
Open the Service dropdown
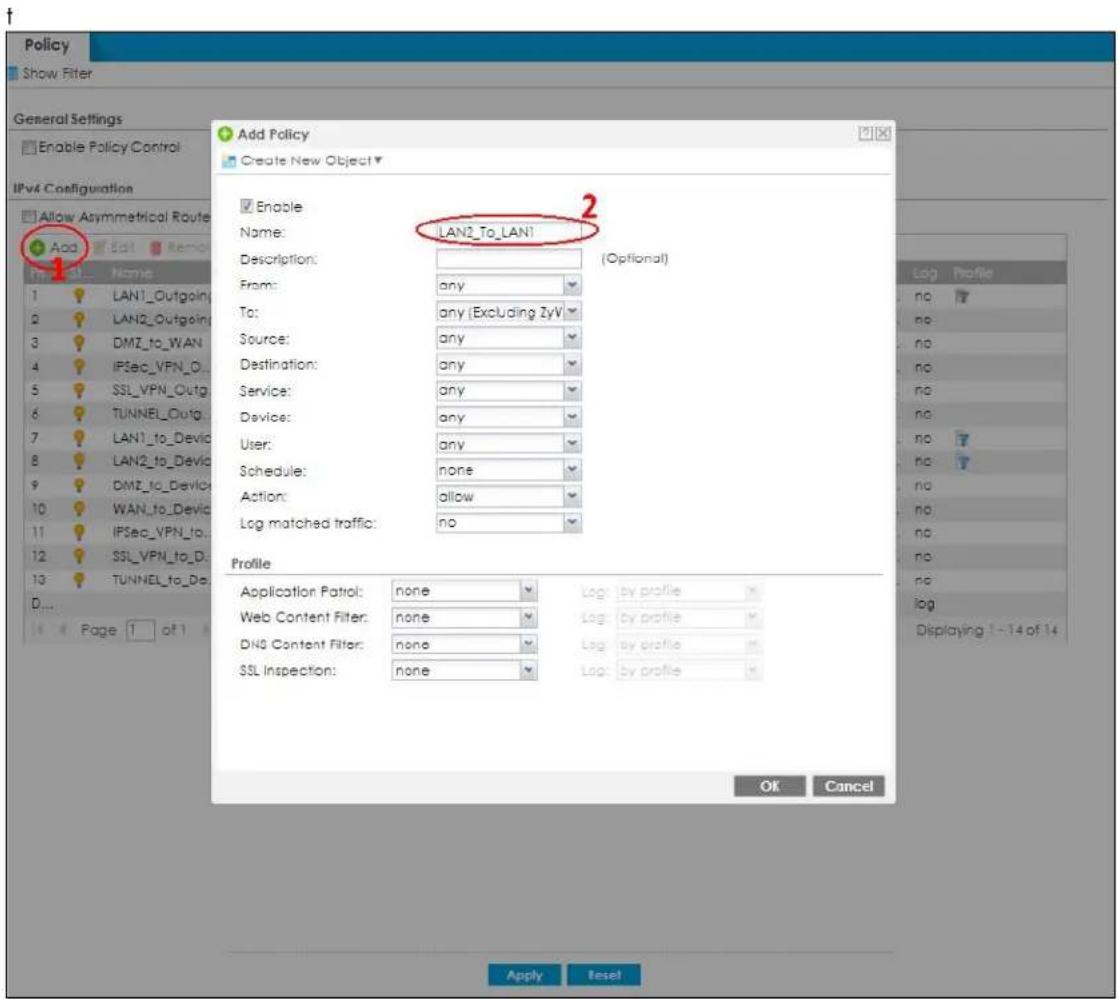tap(572, 390)
